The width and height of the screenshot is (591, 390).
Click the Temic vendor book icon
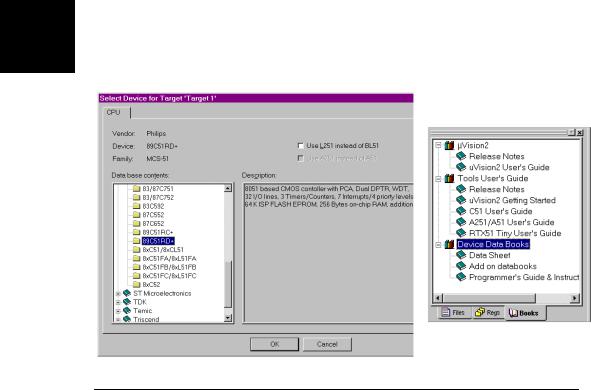pos(127,310)
